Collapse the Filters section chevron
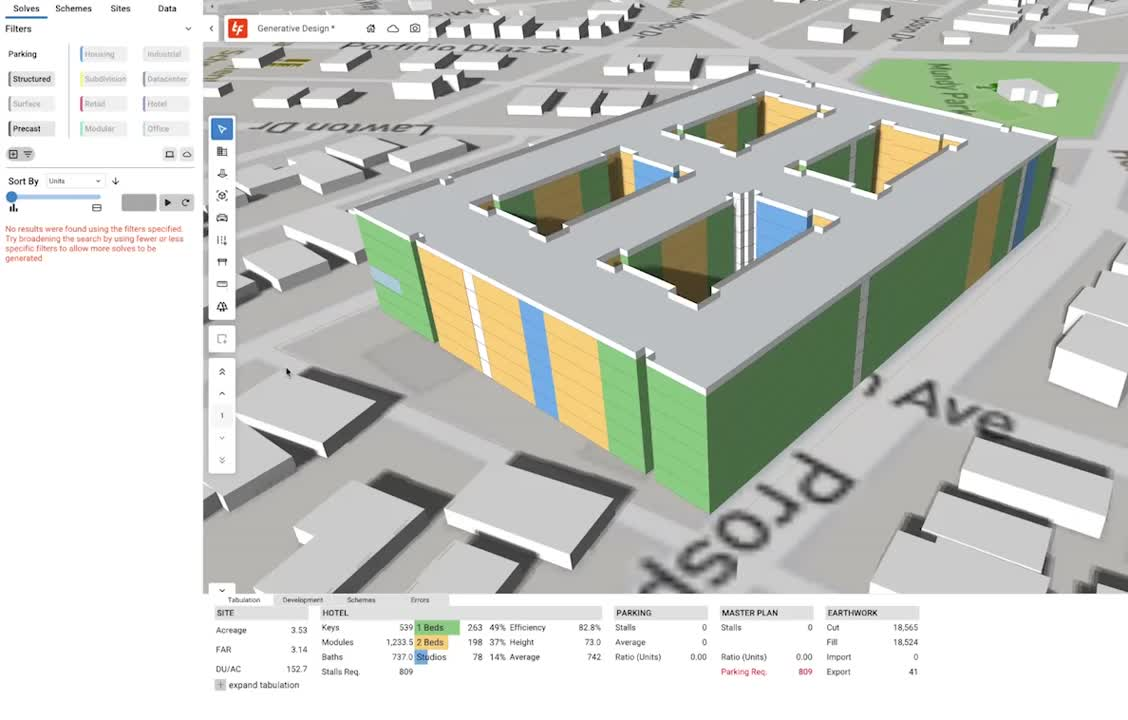The width and height of the screenshot is (1128, 720). 188,29
